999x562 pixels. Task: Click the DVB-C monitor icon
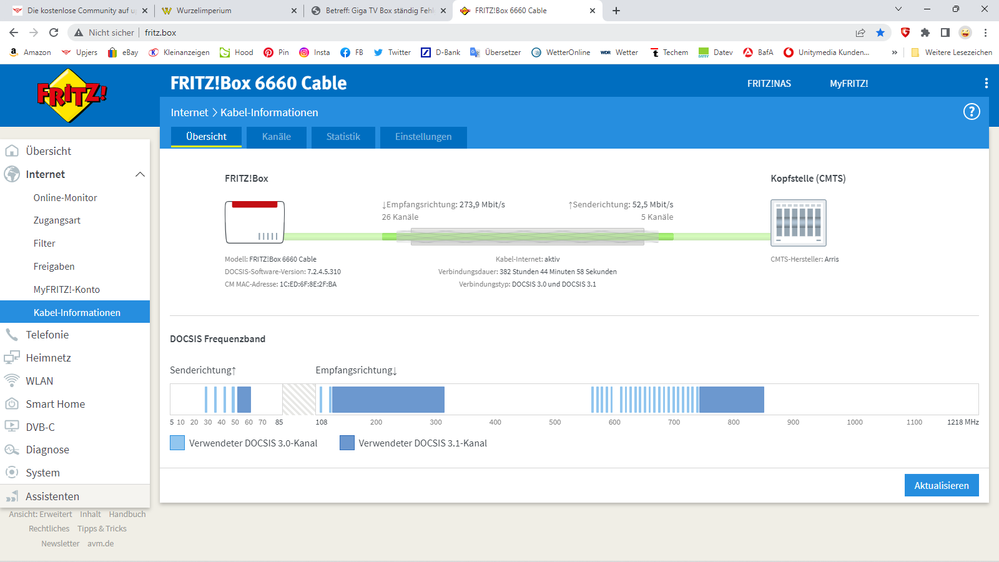[12, 426]
